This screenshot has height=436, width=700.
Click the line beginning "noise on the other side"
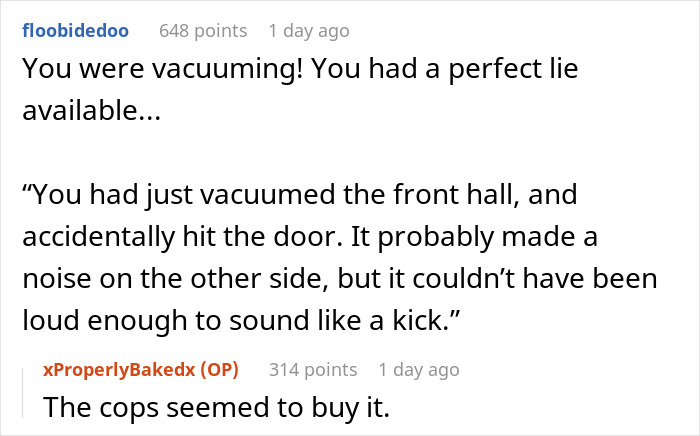pyautogui.click(x=340, y=278)
